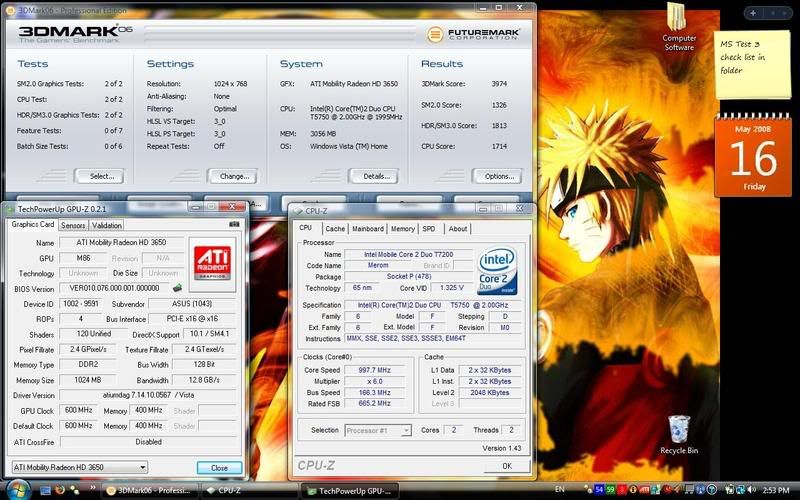Click the GPU Name field in GPU-Z
The height and width of the screenshot is (500, 800).
click(x=121, y=242)
